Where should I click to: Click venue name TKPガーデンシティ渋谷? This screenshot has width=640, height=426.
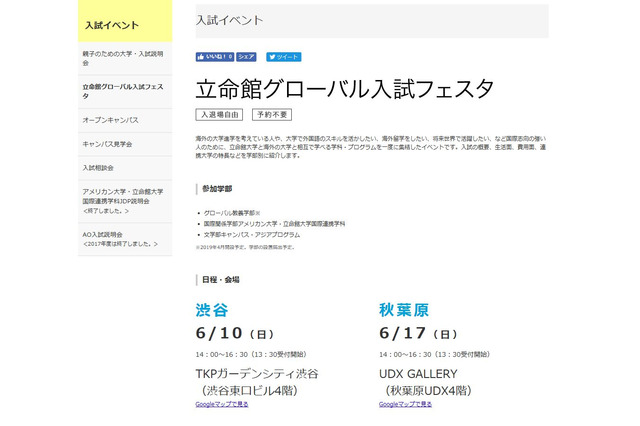tap(257, 374)
